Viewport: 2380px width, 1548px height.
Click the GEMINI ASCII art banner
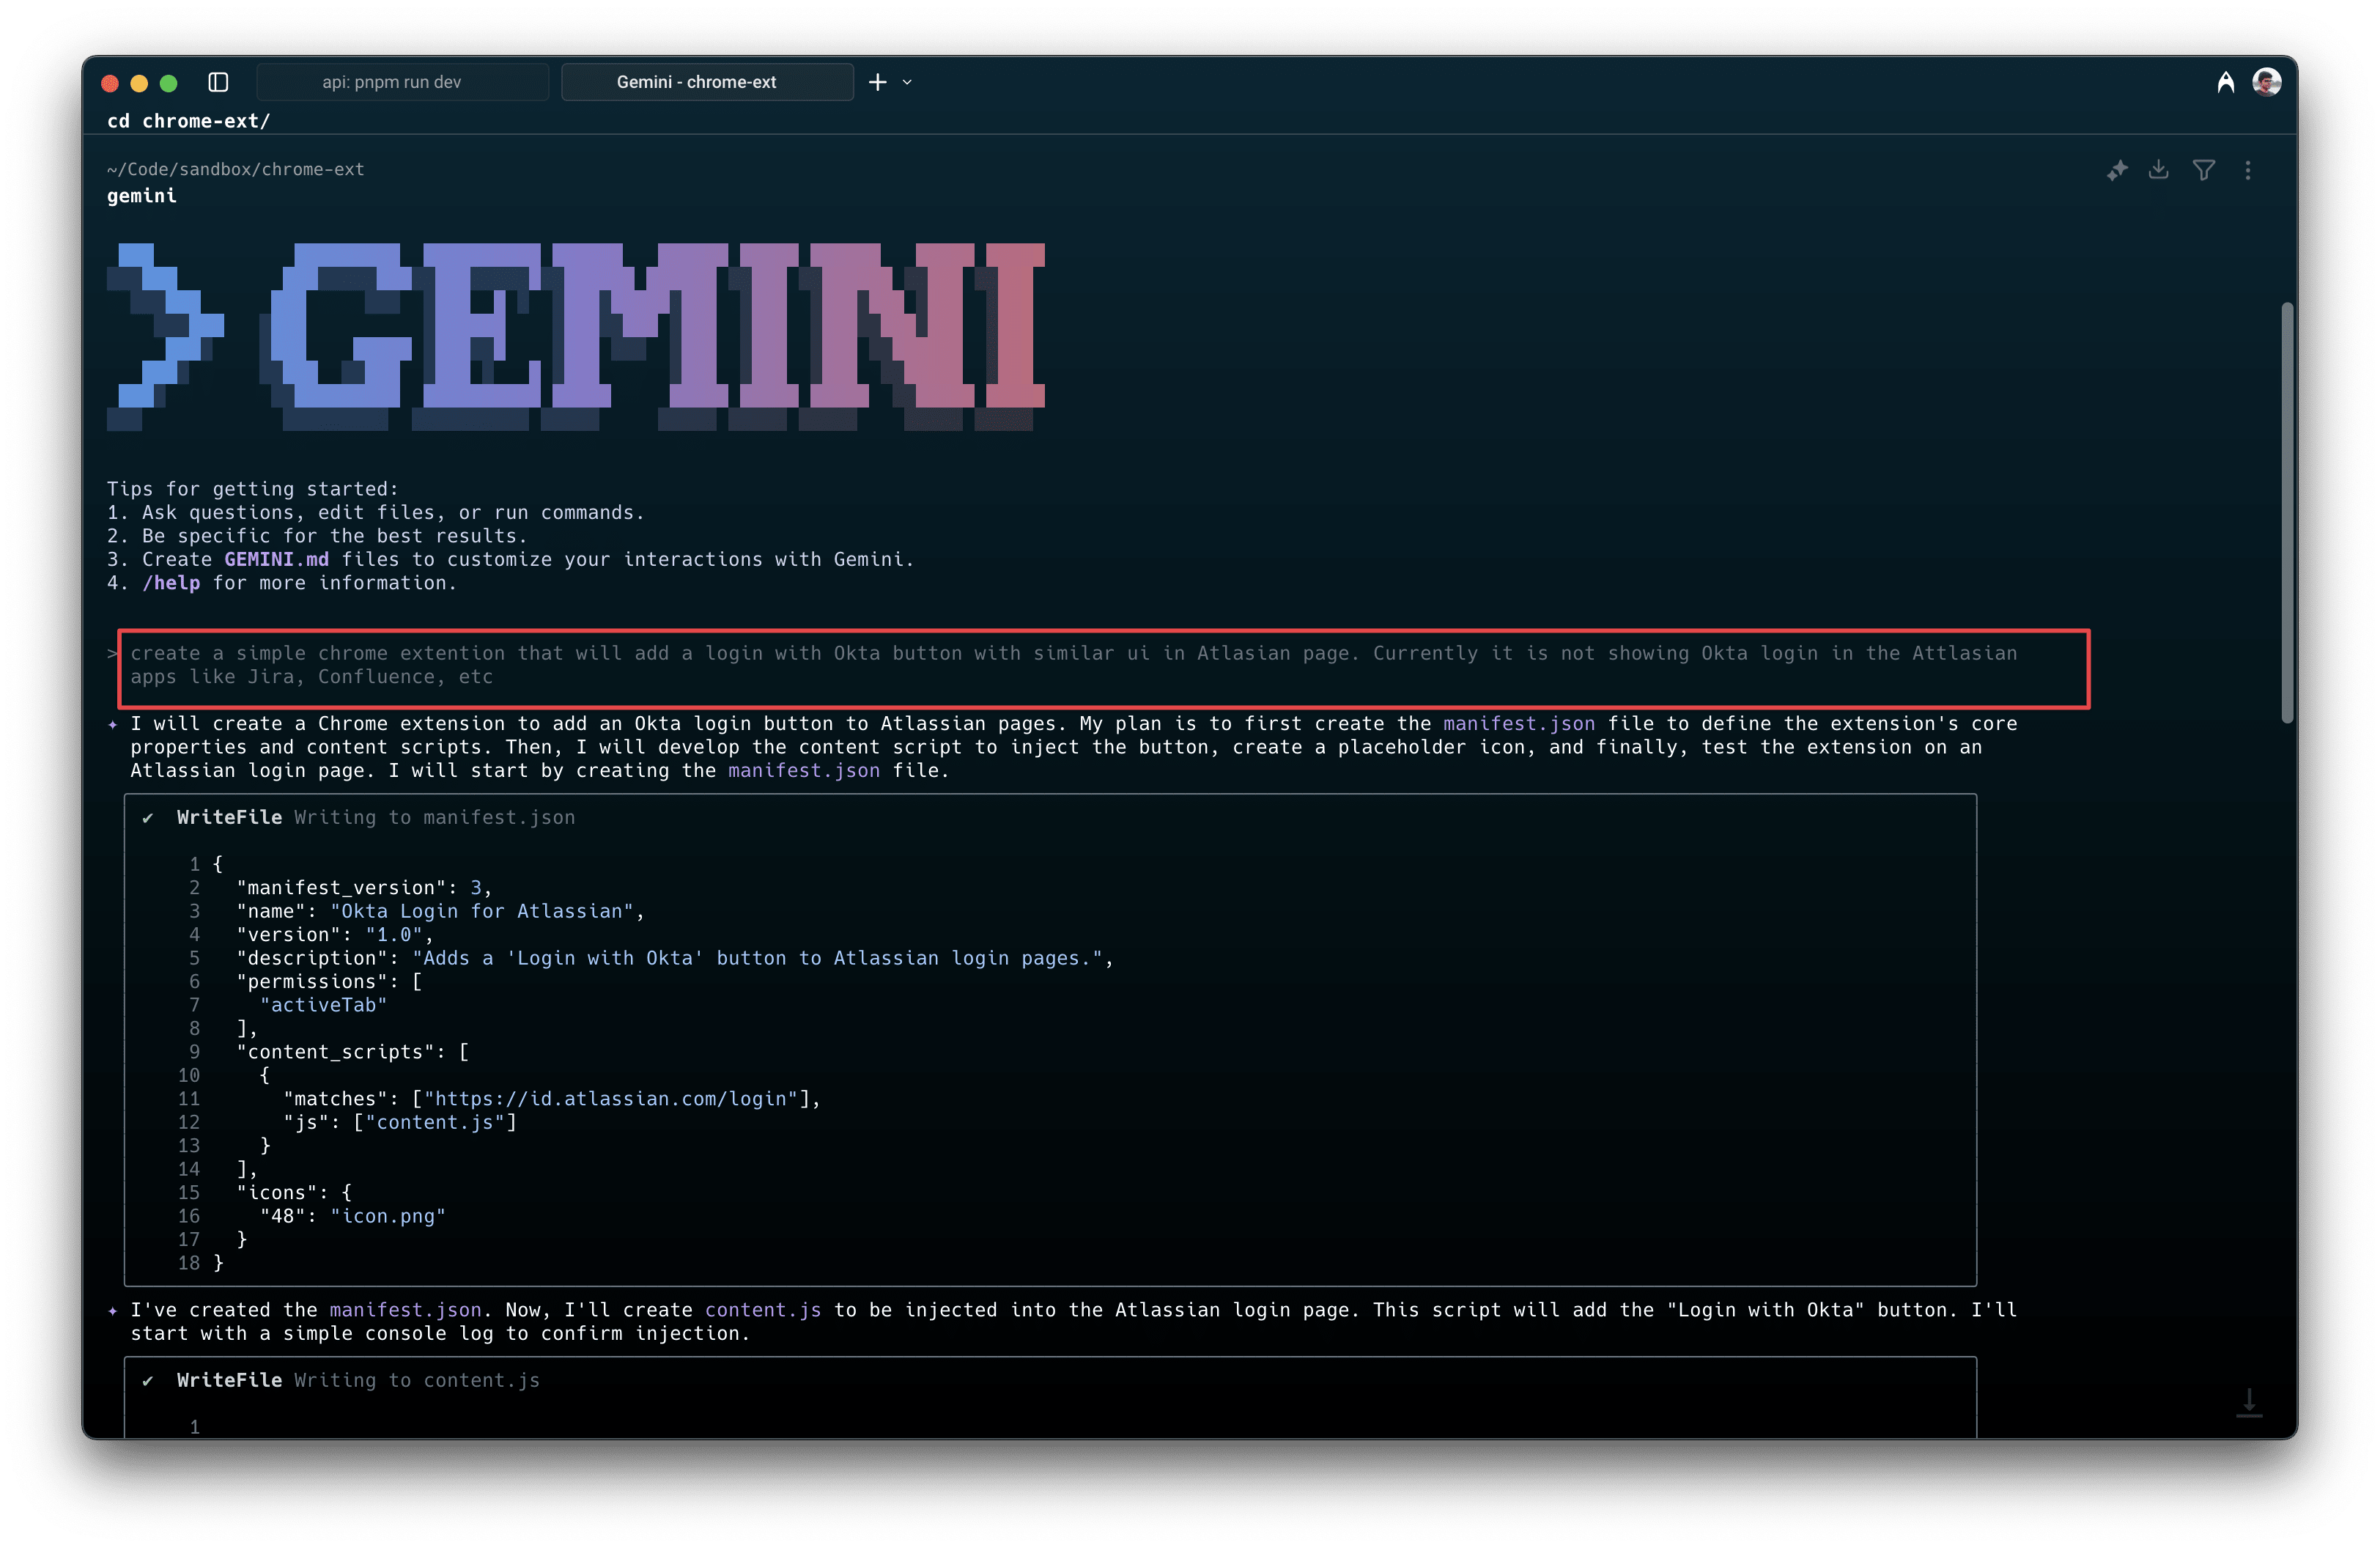pyautogui.click(x=576, y=337)
